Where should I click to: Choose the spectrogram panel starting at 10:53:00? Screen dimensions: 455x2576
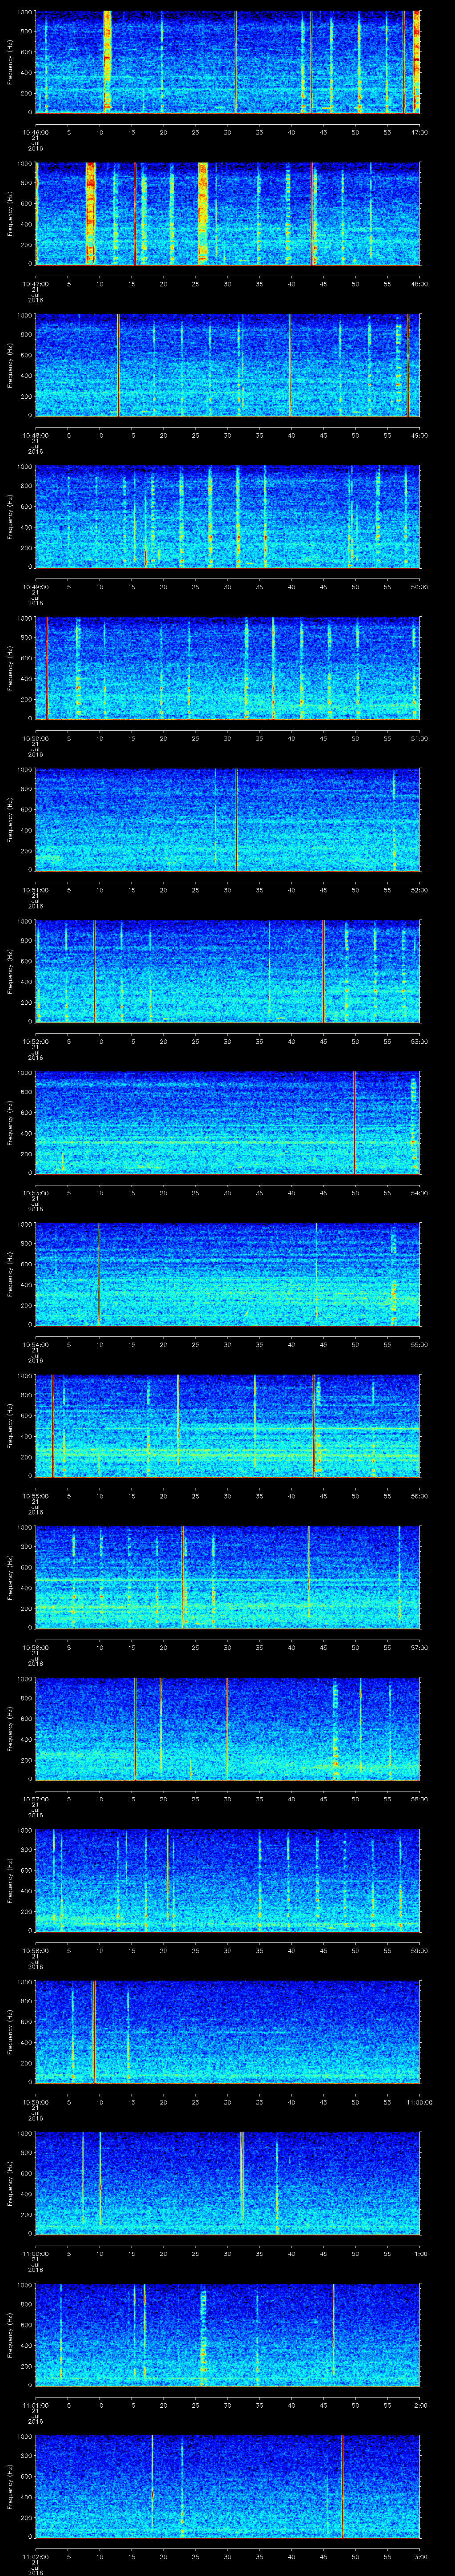point(227,1123)
